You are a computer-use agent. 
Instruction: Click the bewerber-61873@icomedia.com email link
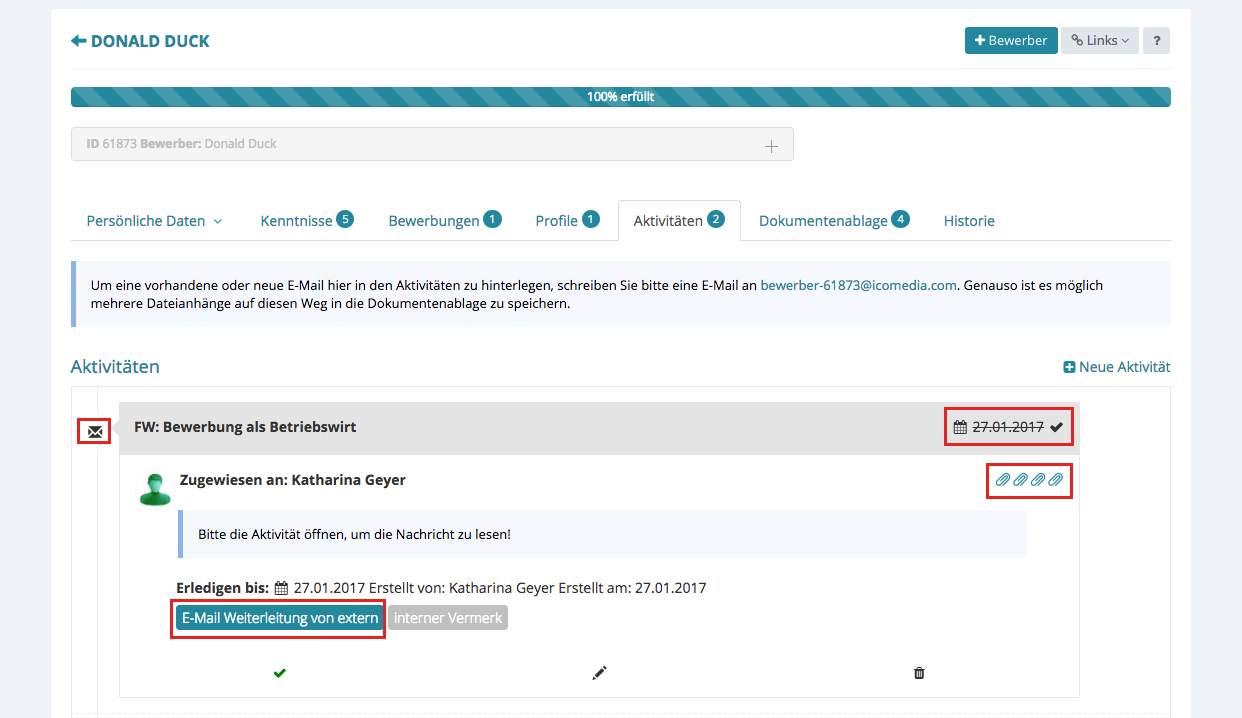click(858, 285)
